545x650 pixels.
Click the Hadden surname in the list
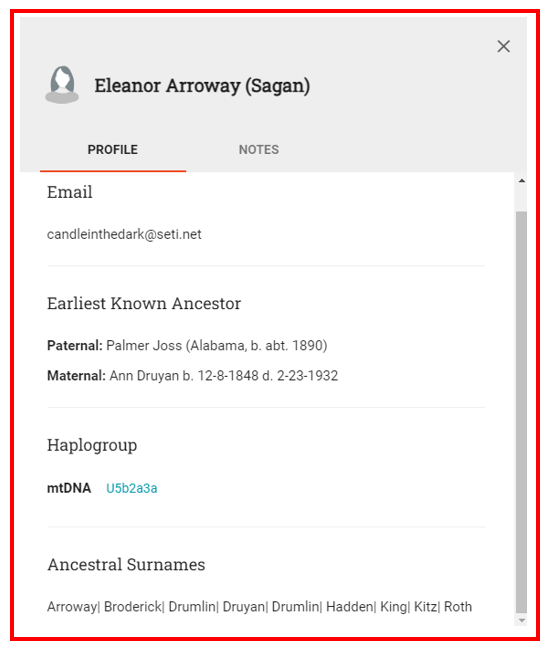click(x=350, y=606)
